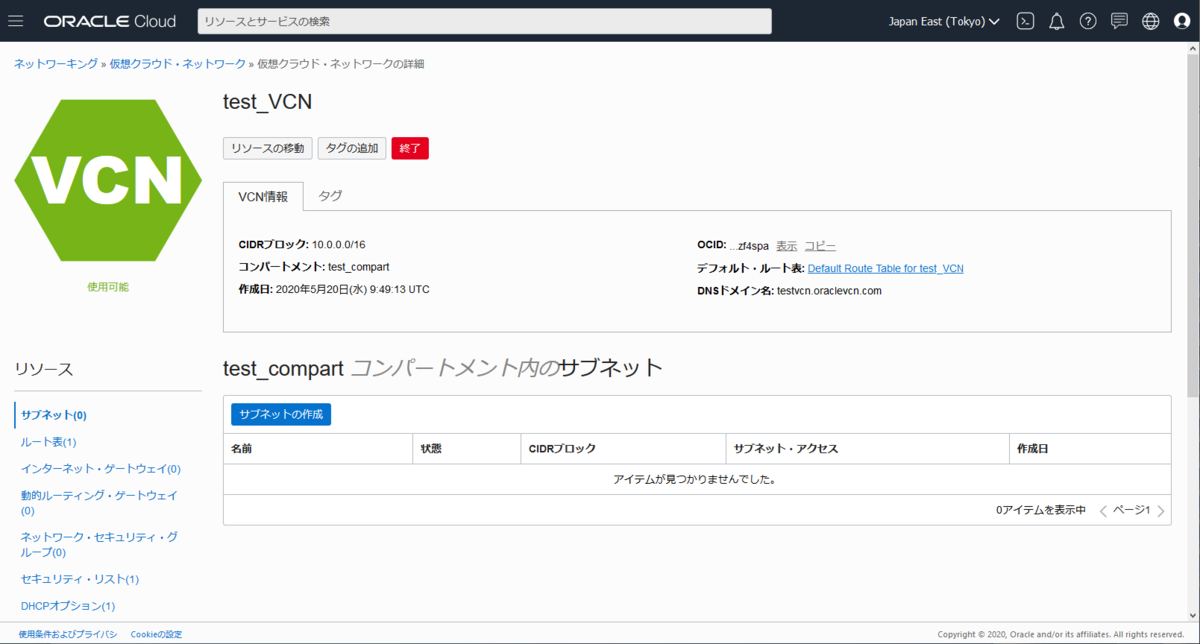Select ルート表(1) in resources
The height and width of the screenshot is (644, 1200).
(x=49, y=442)
